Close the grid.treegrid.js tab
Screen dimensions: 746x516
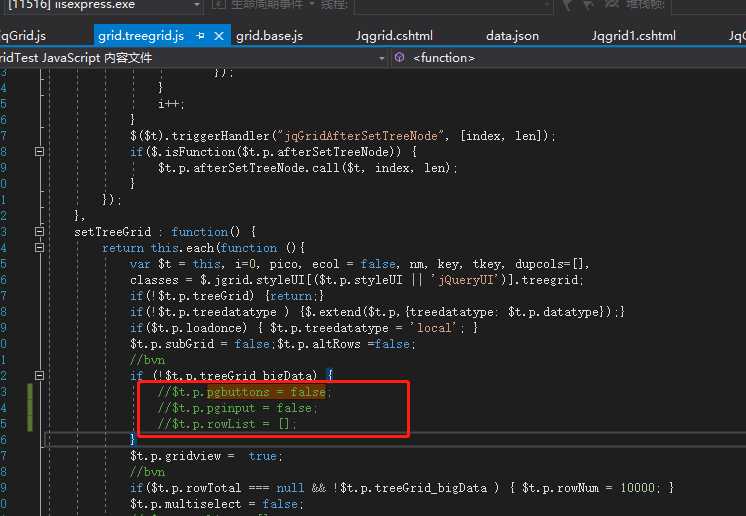point(219,36)
